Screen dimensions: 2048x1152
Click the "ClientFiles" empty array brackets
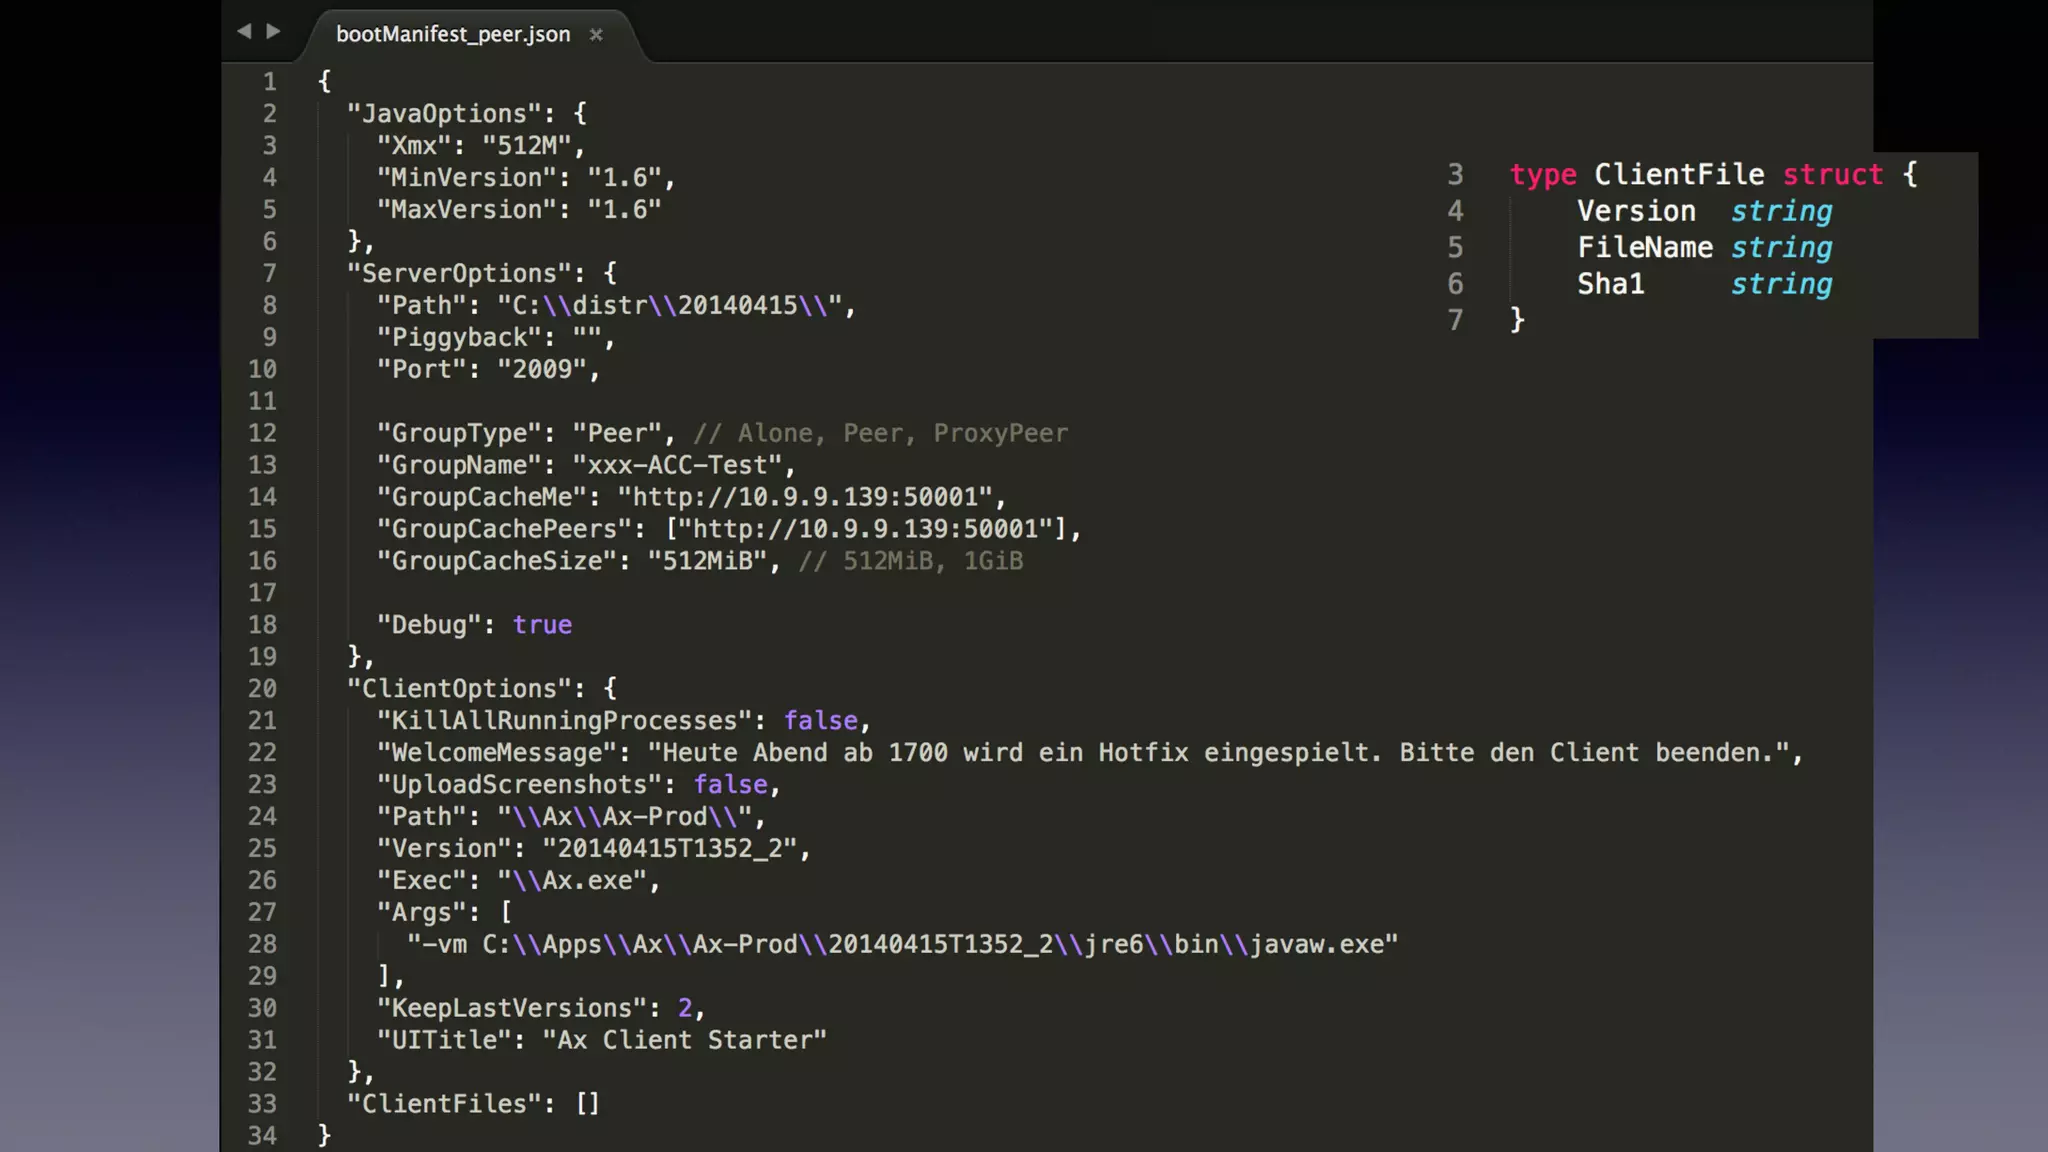588,1104
